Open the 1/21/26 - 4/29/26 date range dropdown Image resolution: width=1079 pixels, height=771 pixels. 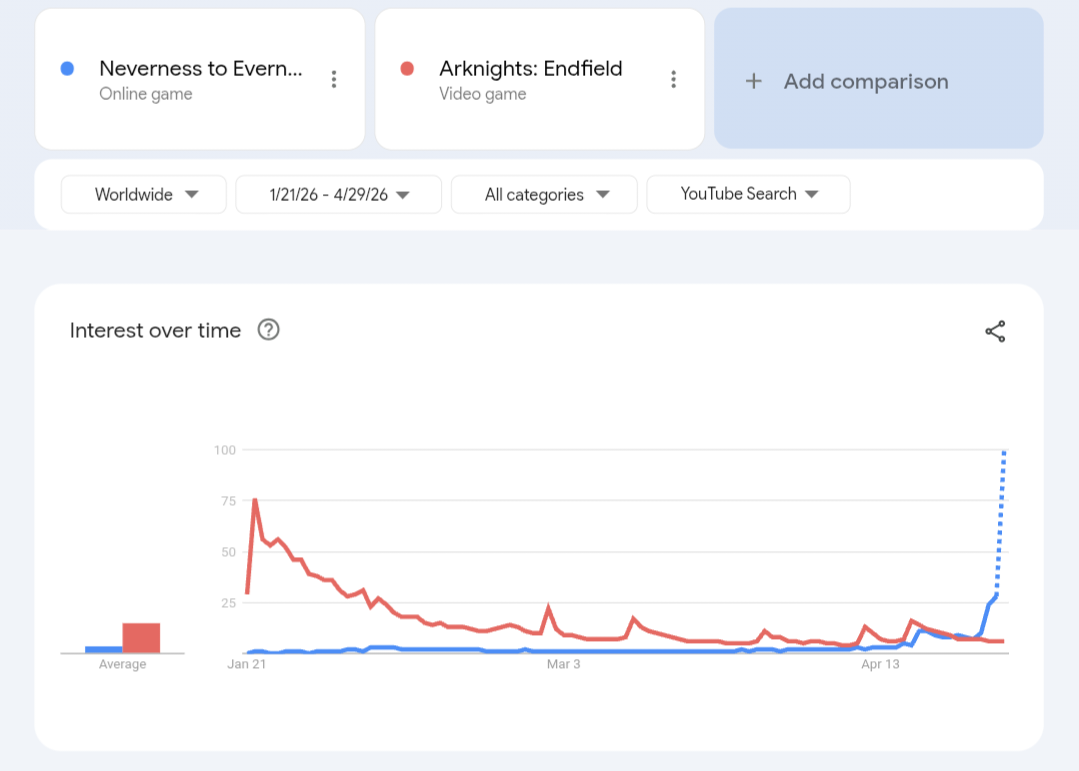pos(339,195)
